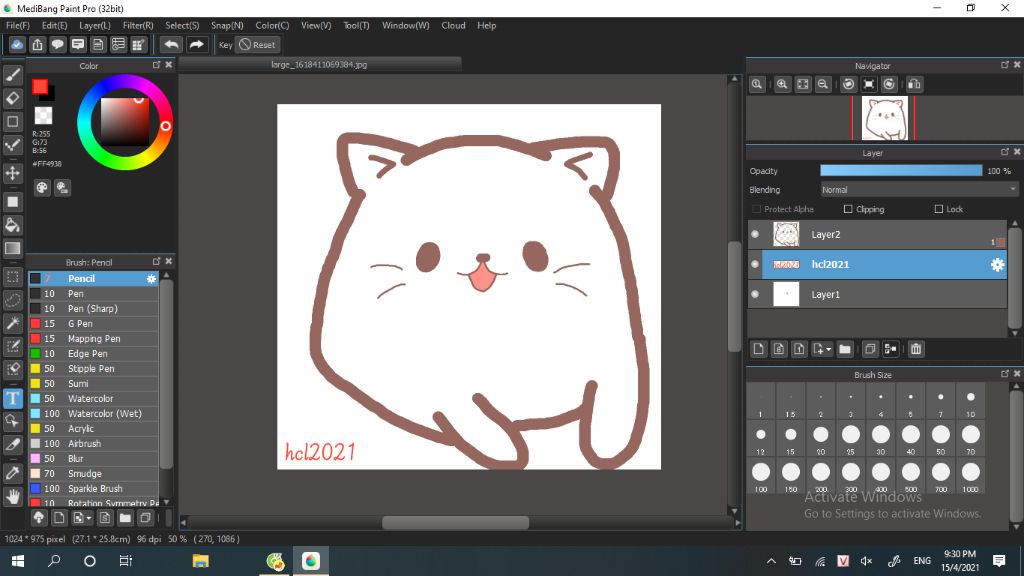Choose the Move tool

[12, 173]
